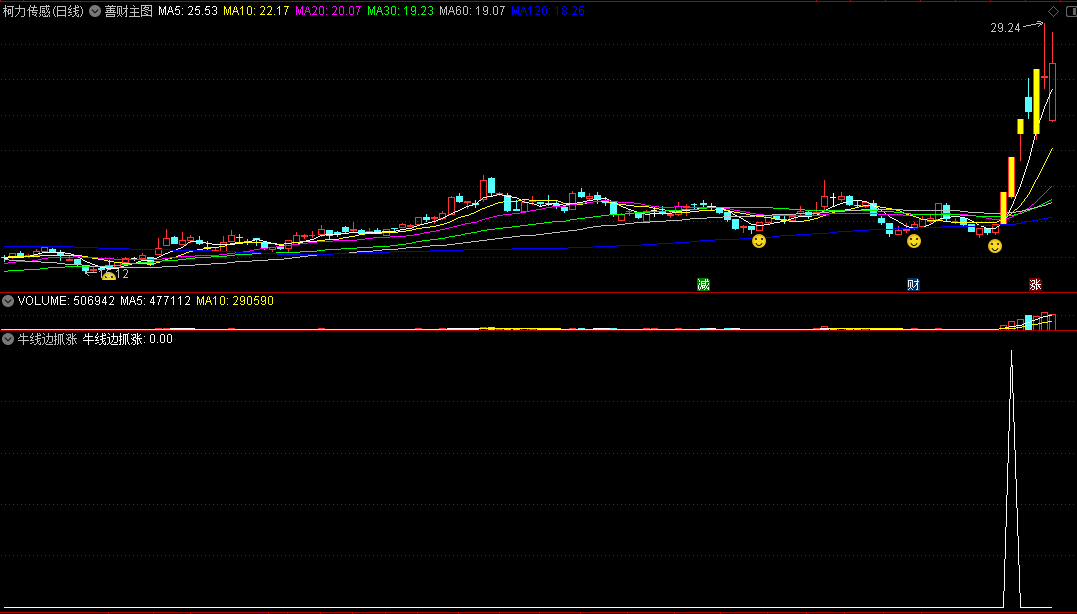Click the latest red candlestick at far right
The height and width of the screenshot is (614, 1077).
pos(1052,91)
